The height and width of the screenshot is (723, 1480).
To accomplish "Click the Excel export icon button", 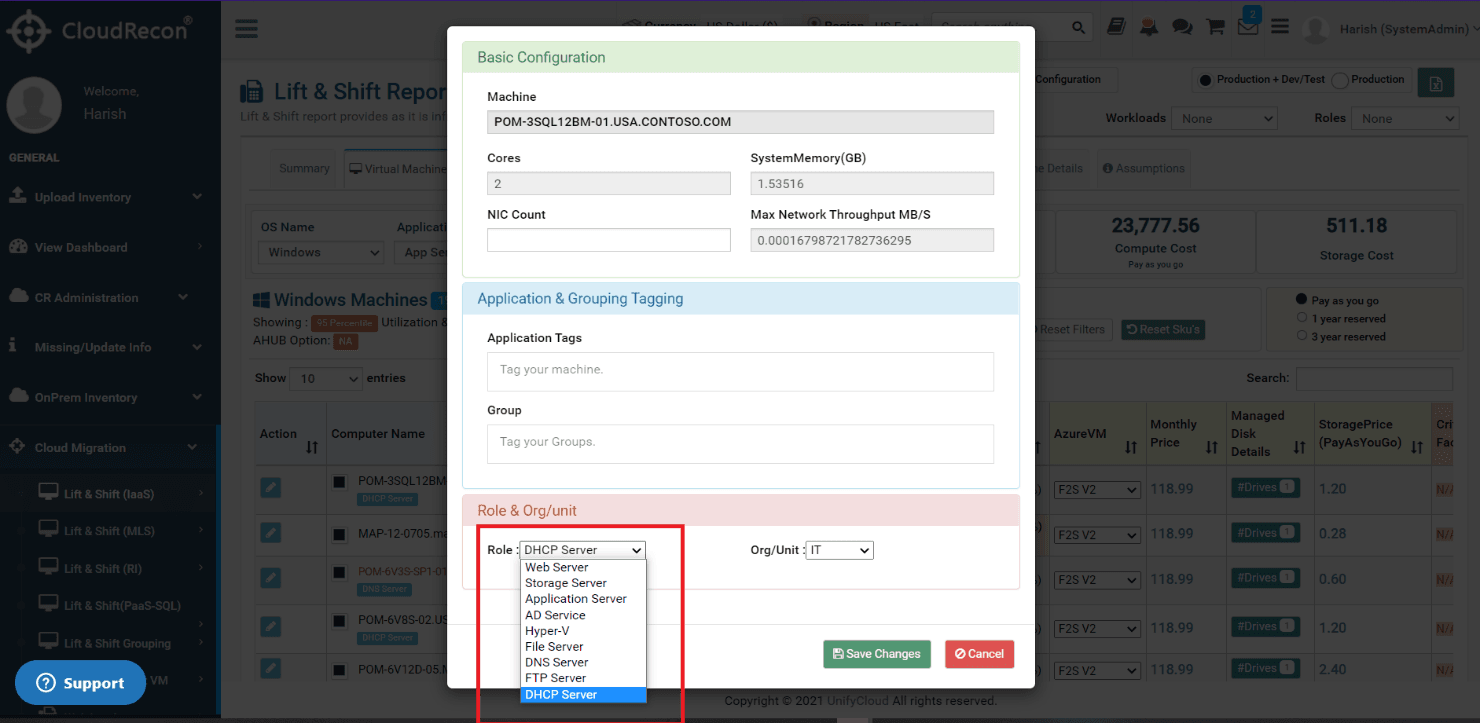I will 1436,83.
